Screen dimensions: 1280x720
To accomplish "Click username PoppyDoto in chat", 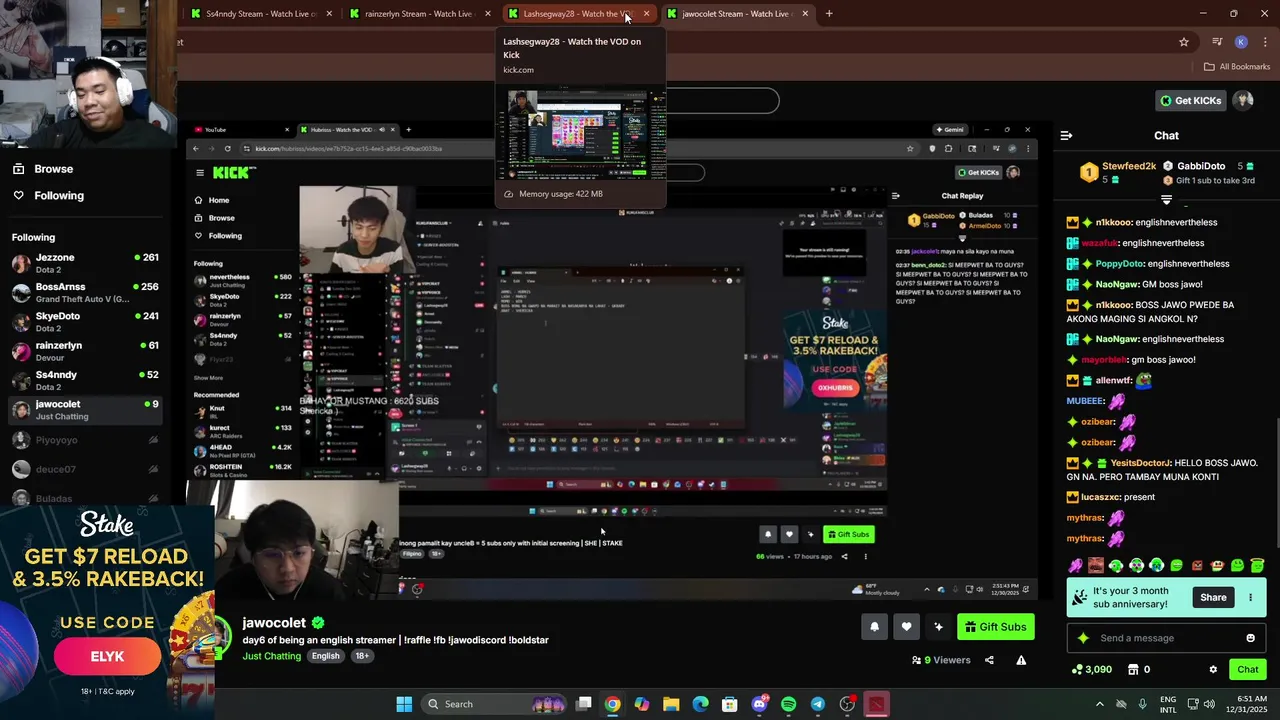I will pyautogui.click(x=1117, y=264).
